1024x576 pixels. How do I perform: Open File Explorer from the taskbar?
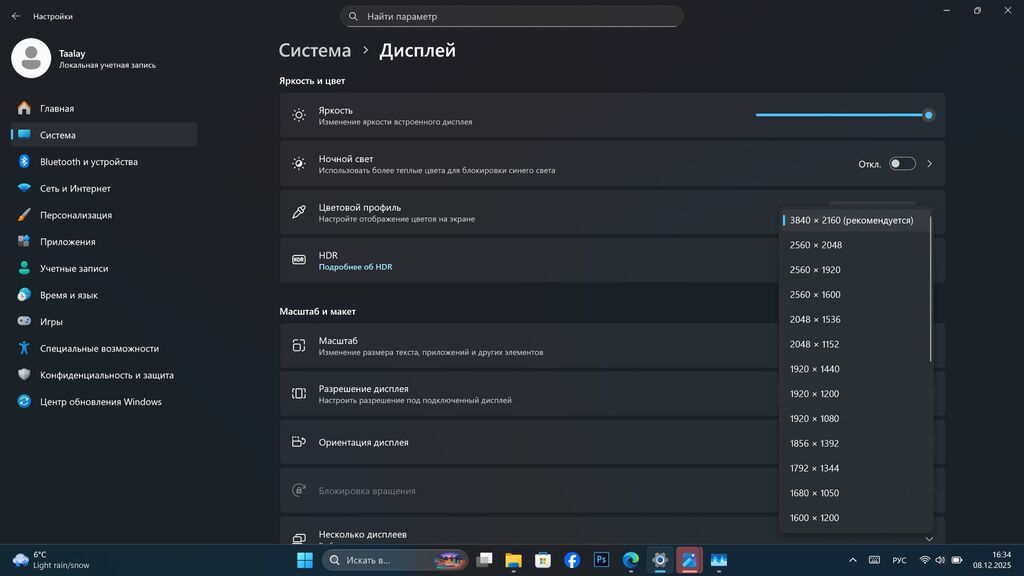click(x=513, y=560)
